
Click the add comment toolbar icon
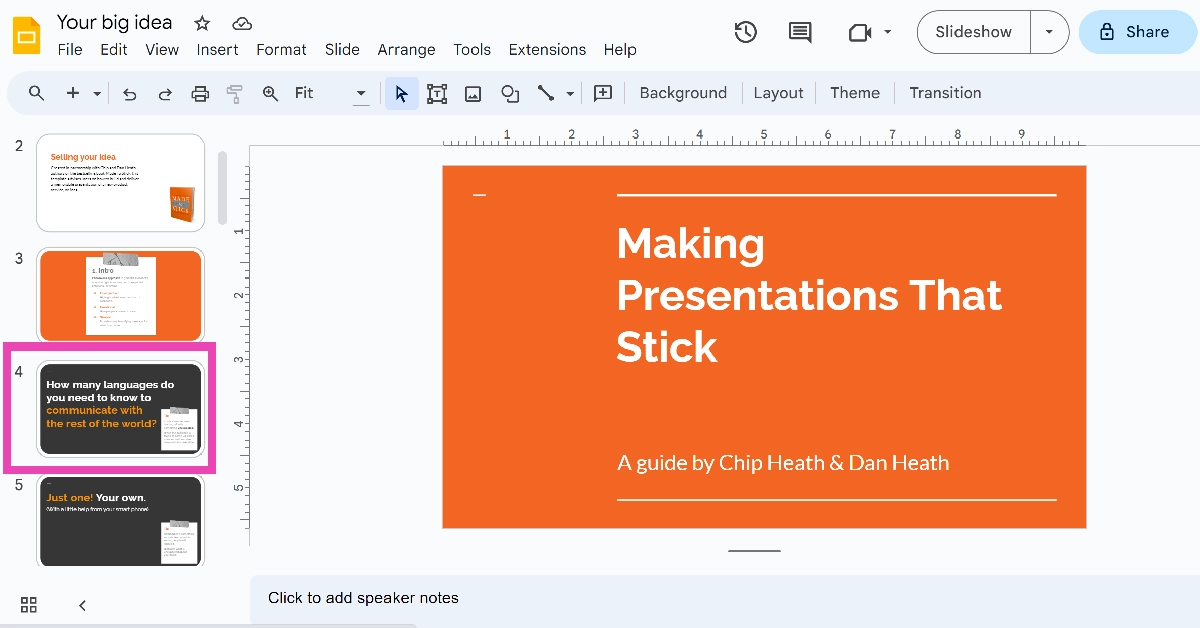pos(603,93)
